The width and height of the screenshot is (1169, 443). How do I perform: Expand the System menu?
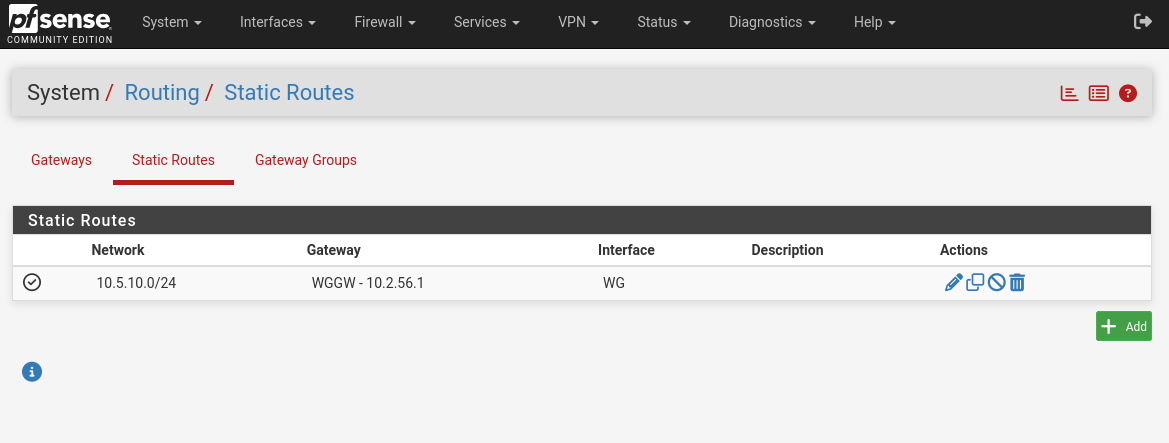tap(172, 22)
